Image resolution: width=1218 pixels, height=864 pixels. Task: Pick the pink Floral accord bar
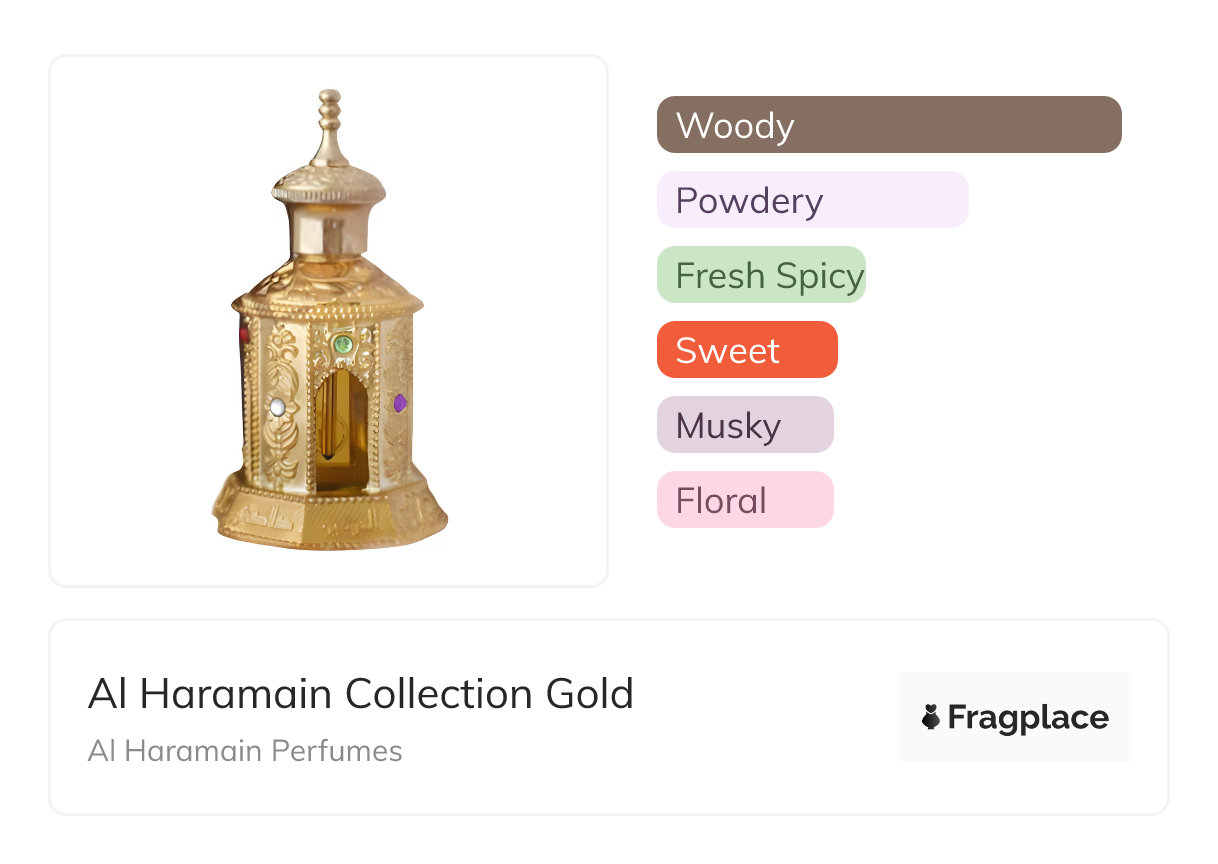(744, 500)
